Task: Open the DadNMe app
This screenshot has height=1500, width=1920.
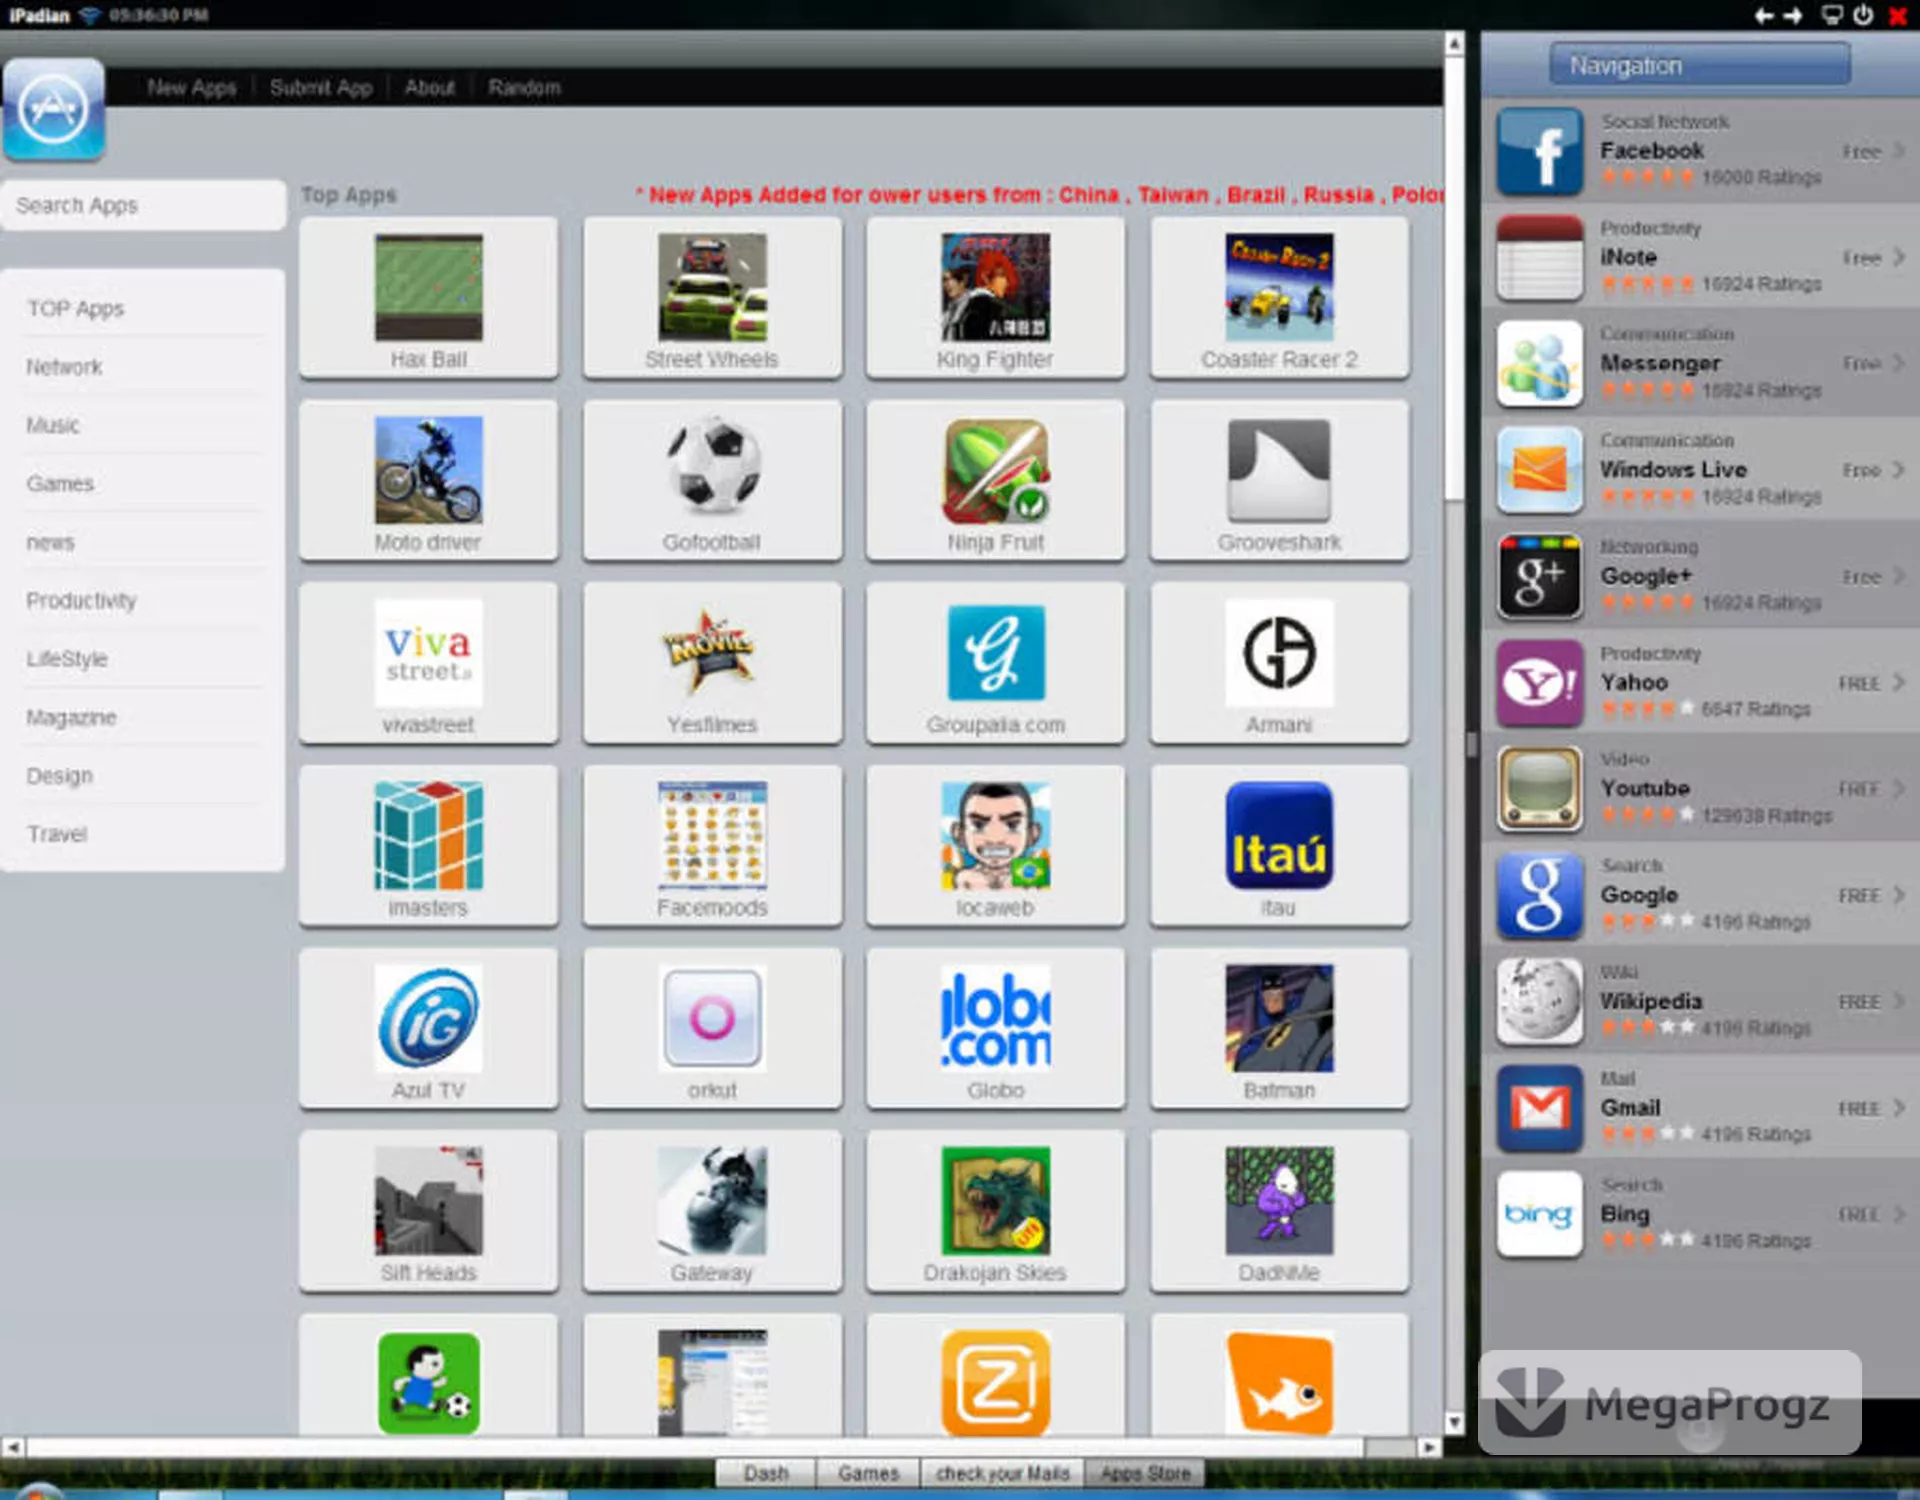Action: pyautogui.click(x=1279, y=1212)
